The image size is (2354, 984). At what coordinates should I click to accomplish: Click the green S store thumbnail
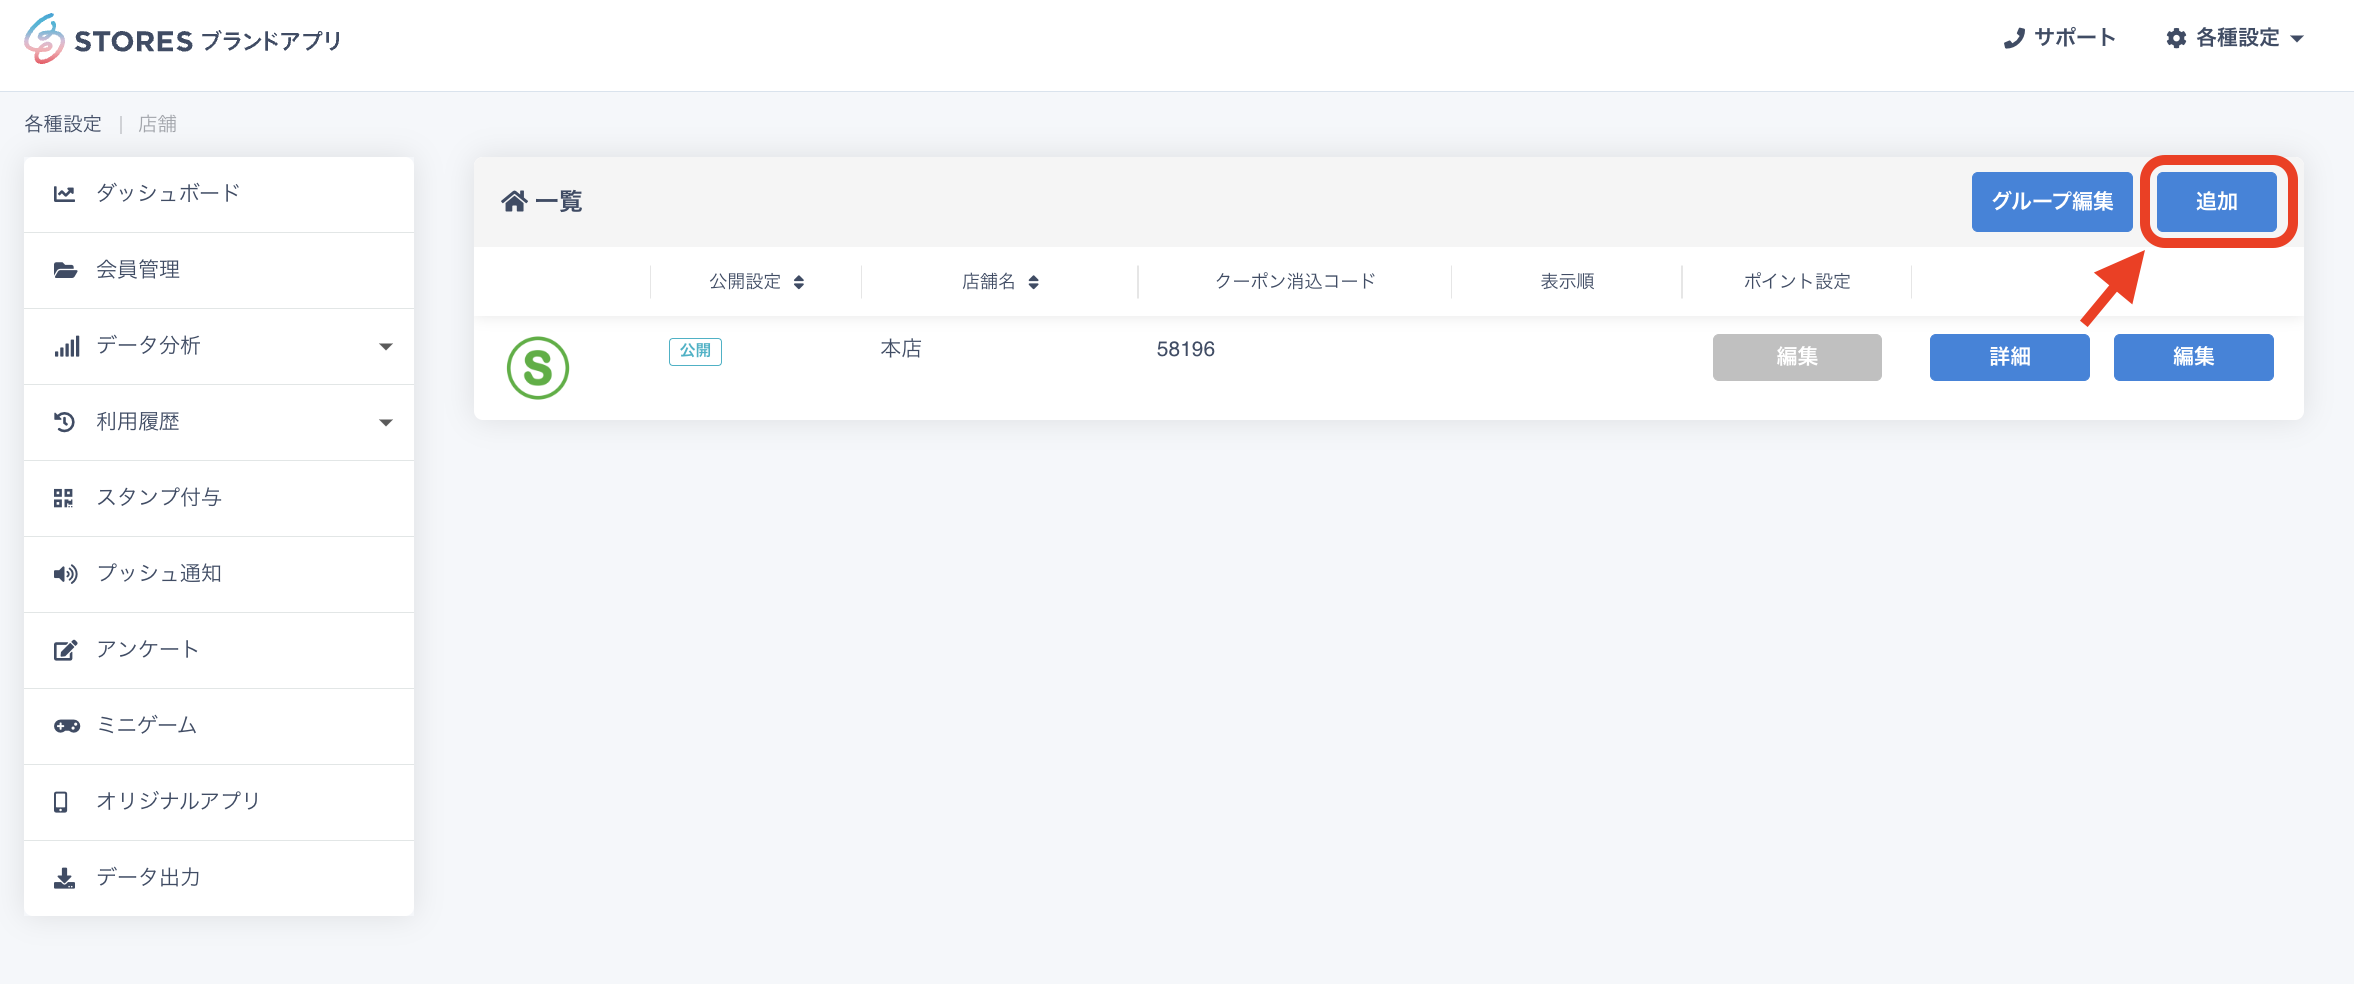(538, 368)
